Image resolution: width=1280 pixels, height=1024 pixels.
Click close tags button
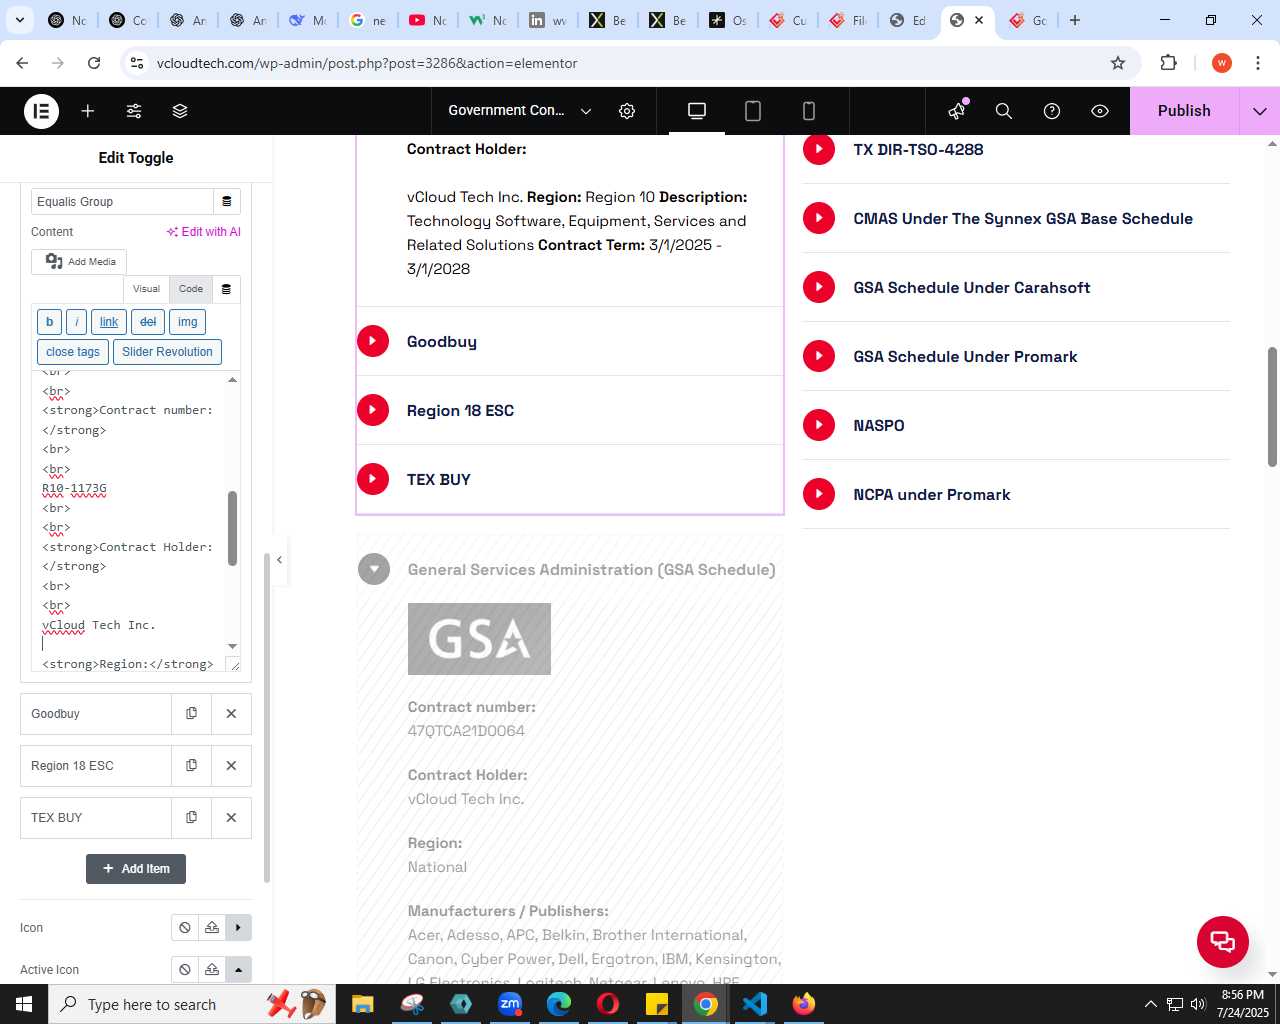(73, 352)
